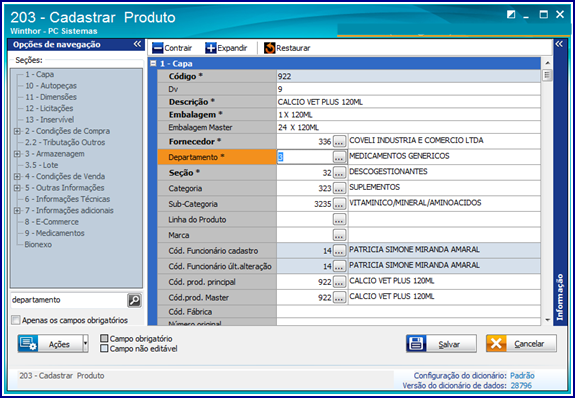Click the scrollbar down arrow of form grid
The image size is (575, 398).
pyautogui.click(x=547, y=320)
